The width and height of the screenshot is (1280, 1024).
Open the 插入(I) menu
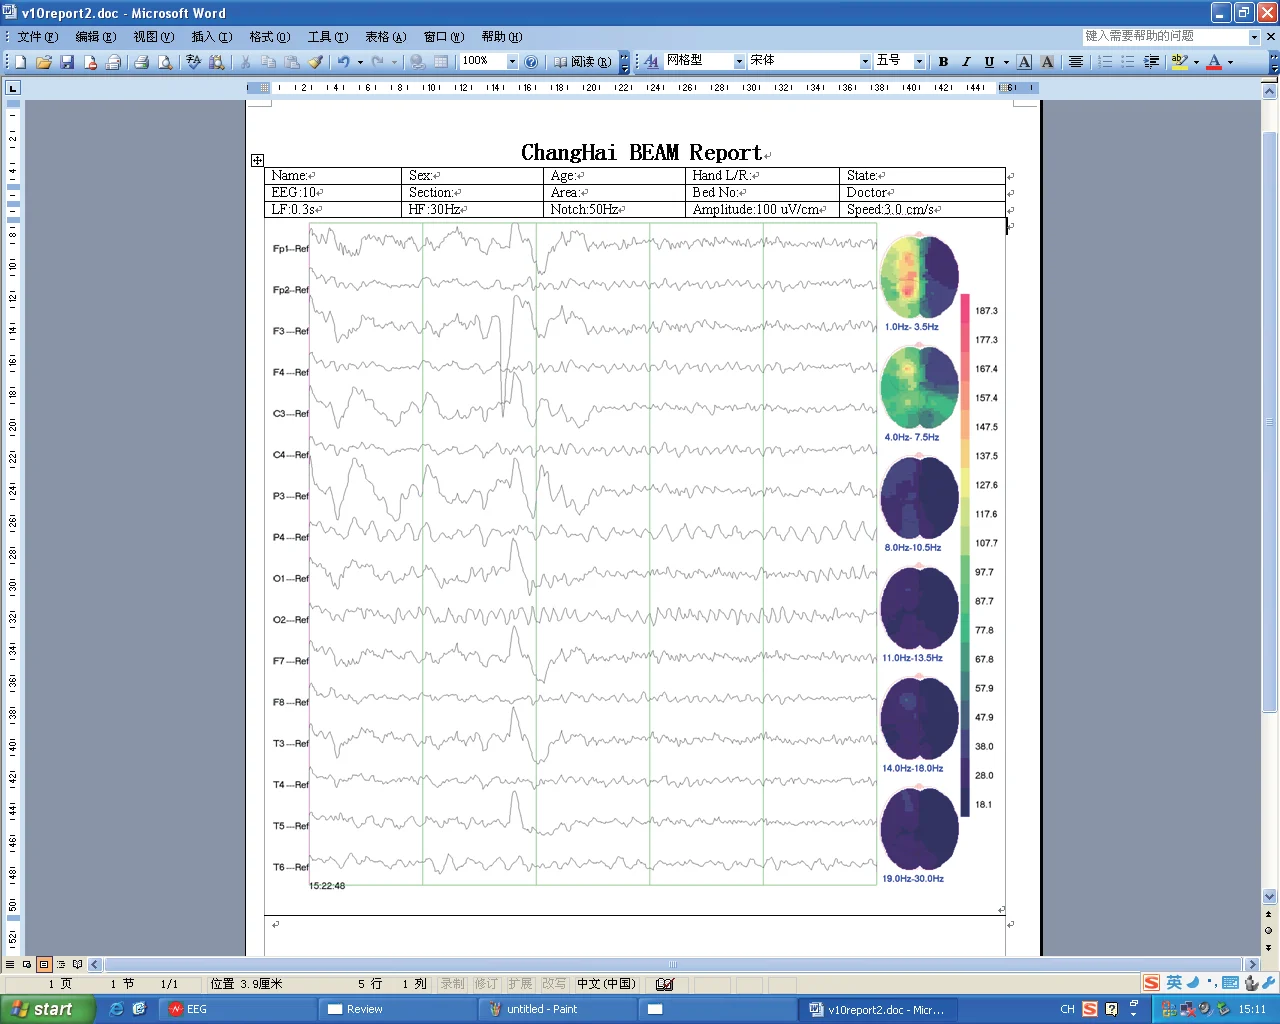211,37
